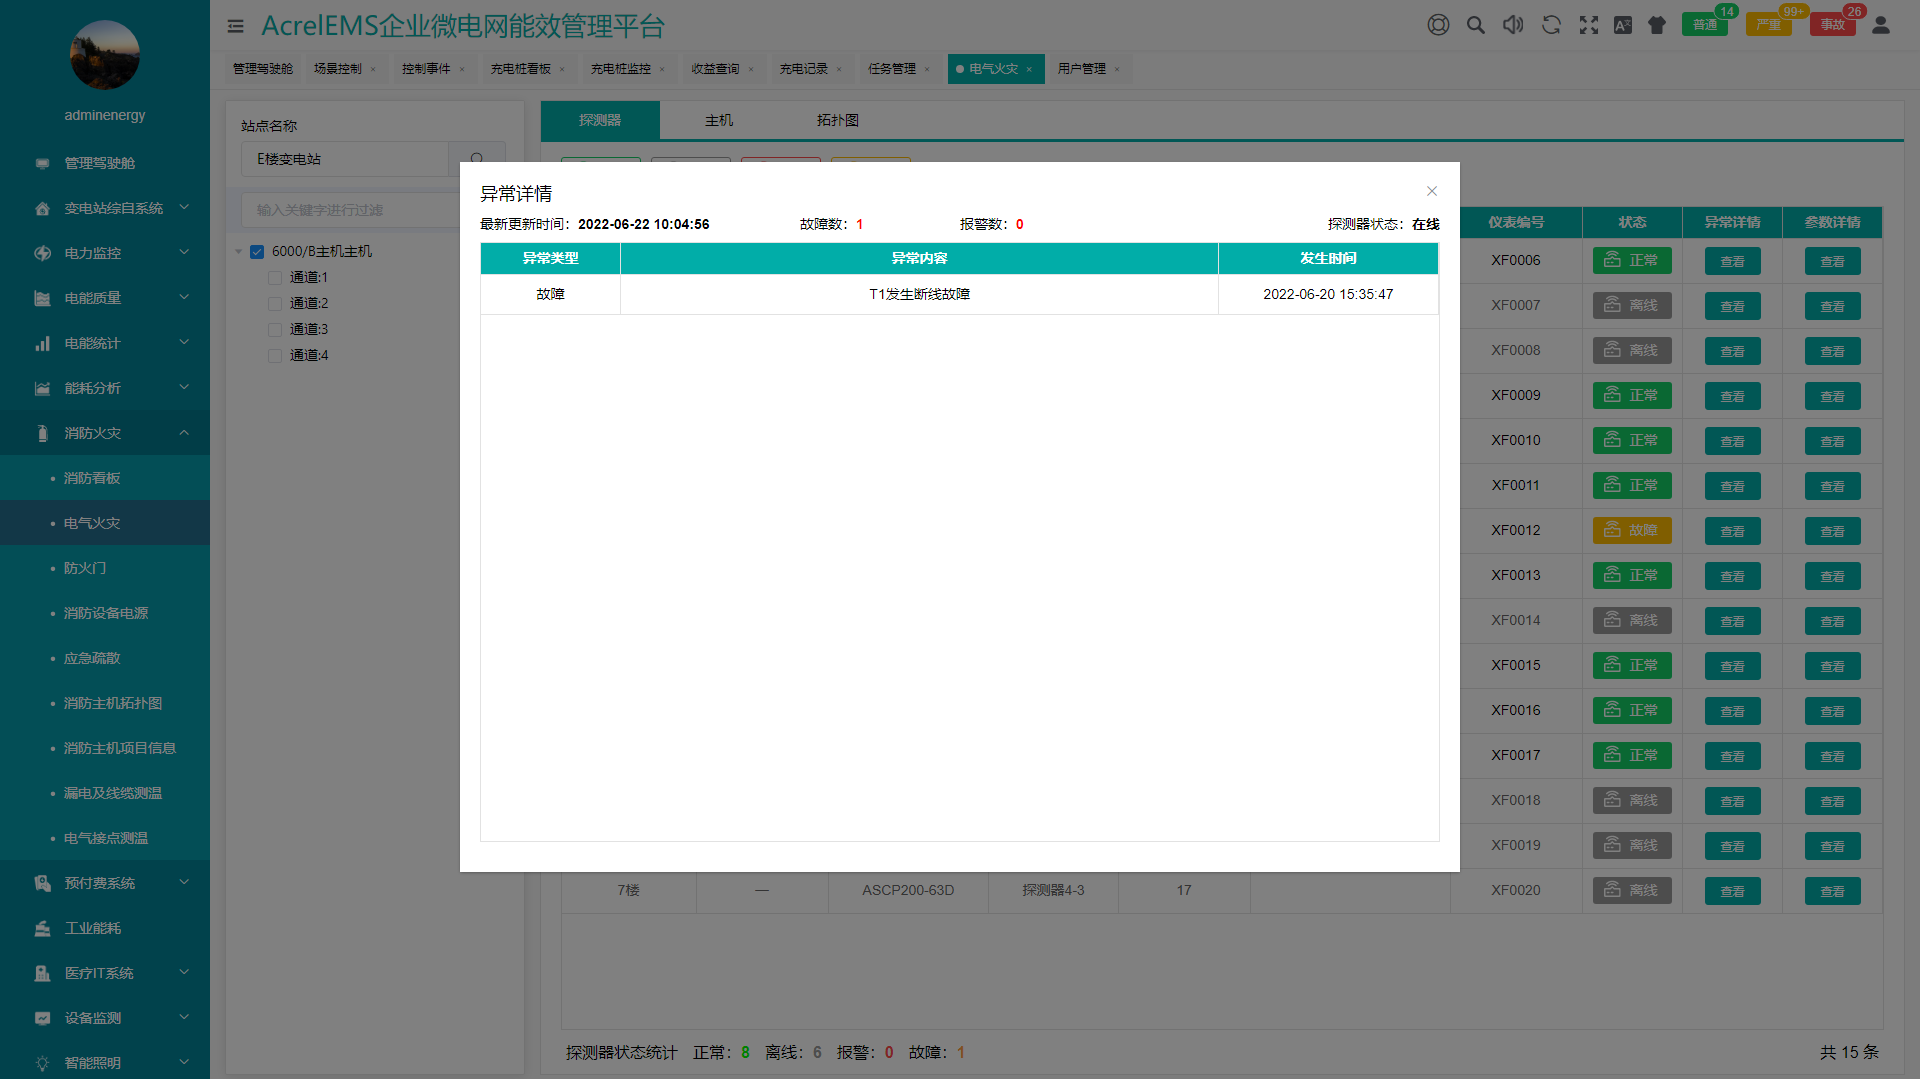Click the 站点名称 input field

pyautogui.click(x=345, y=159)
